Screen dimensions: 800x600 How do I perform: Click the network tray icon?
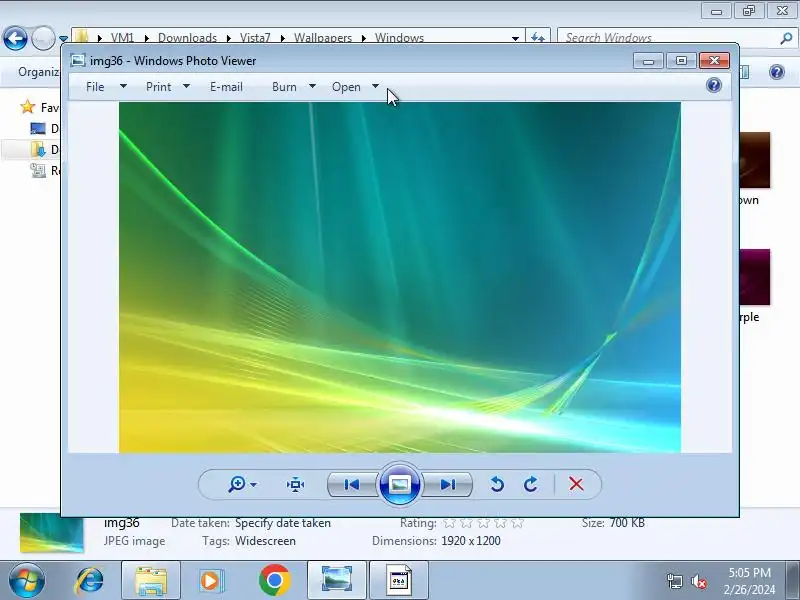(674, 581)
